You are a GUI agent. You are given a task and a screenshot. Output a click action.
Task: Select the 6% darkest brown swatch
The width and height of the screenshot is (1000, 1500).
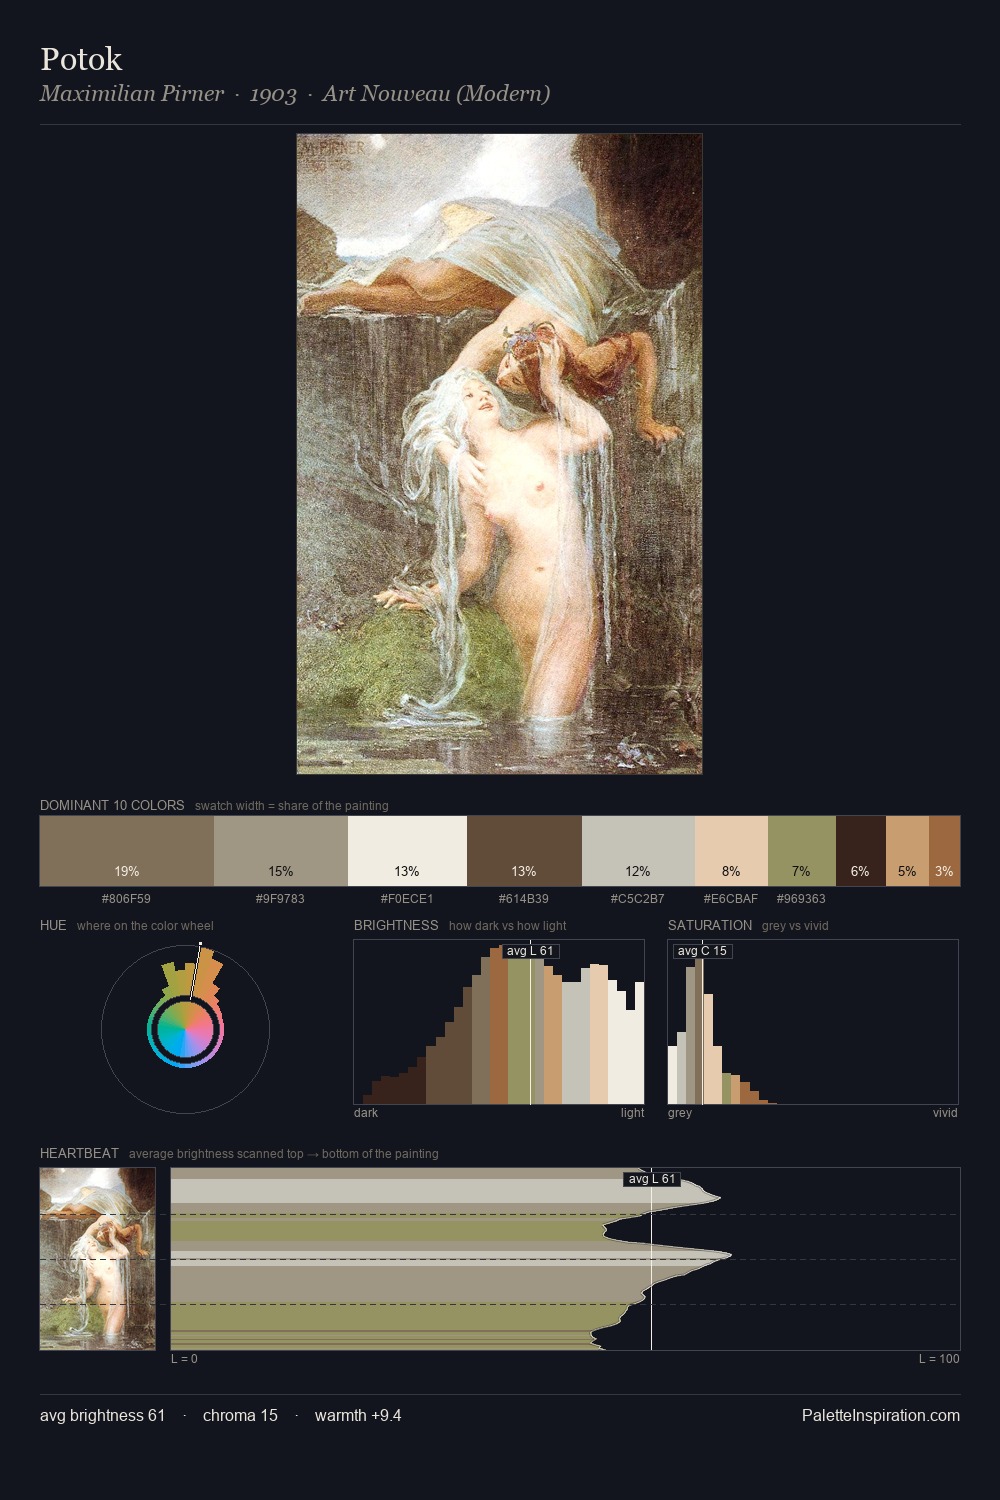coord(861,851)
